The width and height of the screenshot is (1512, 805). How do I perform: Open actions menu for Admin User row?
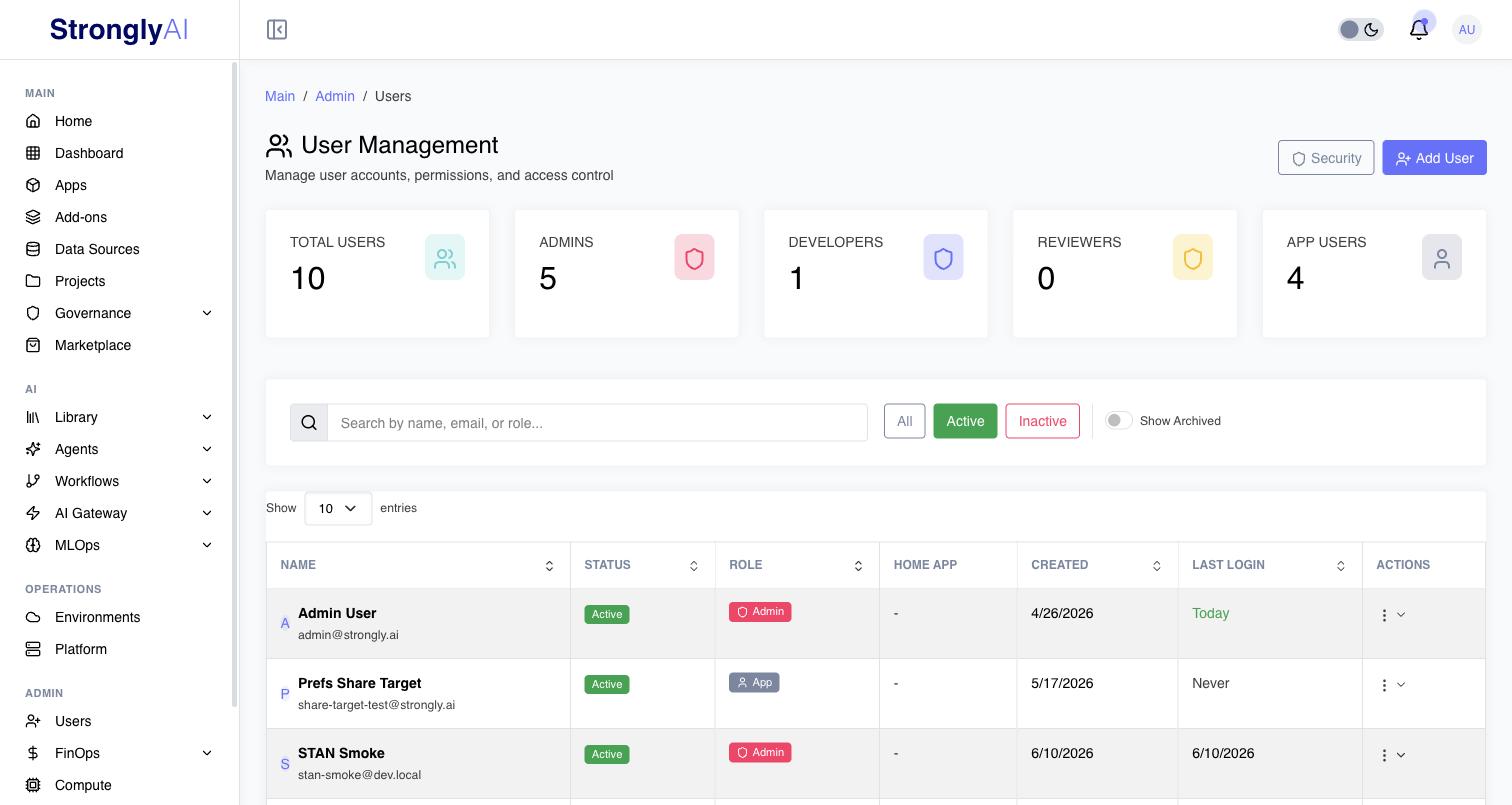pyautogui.click(x=1392, y=615)
